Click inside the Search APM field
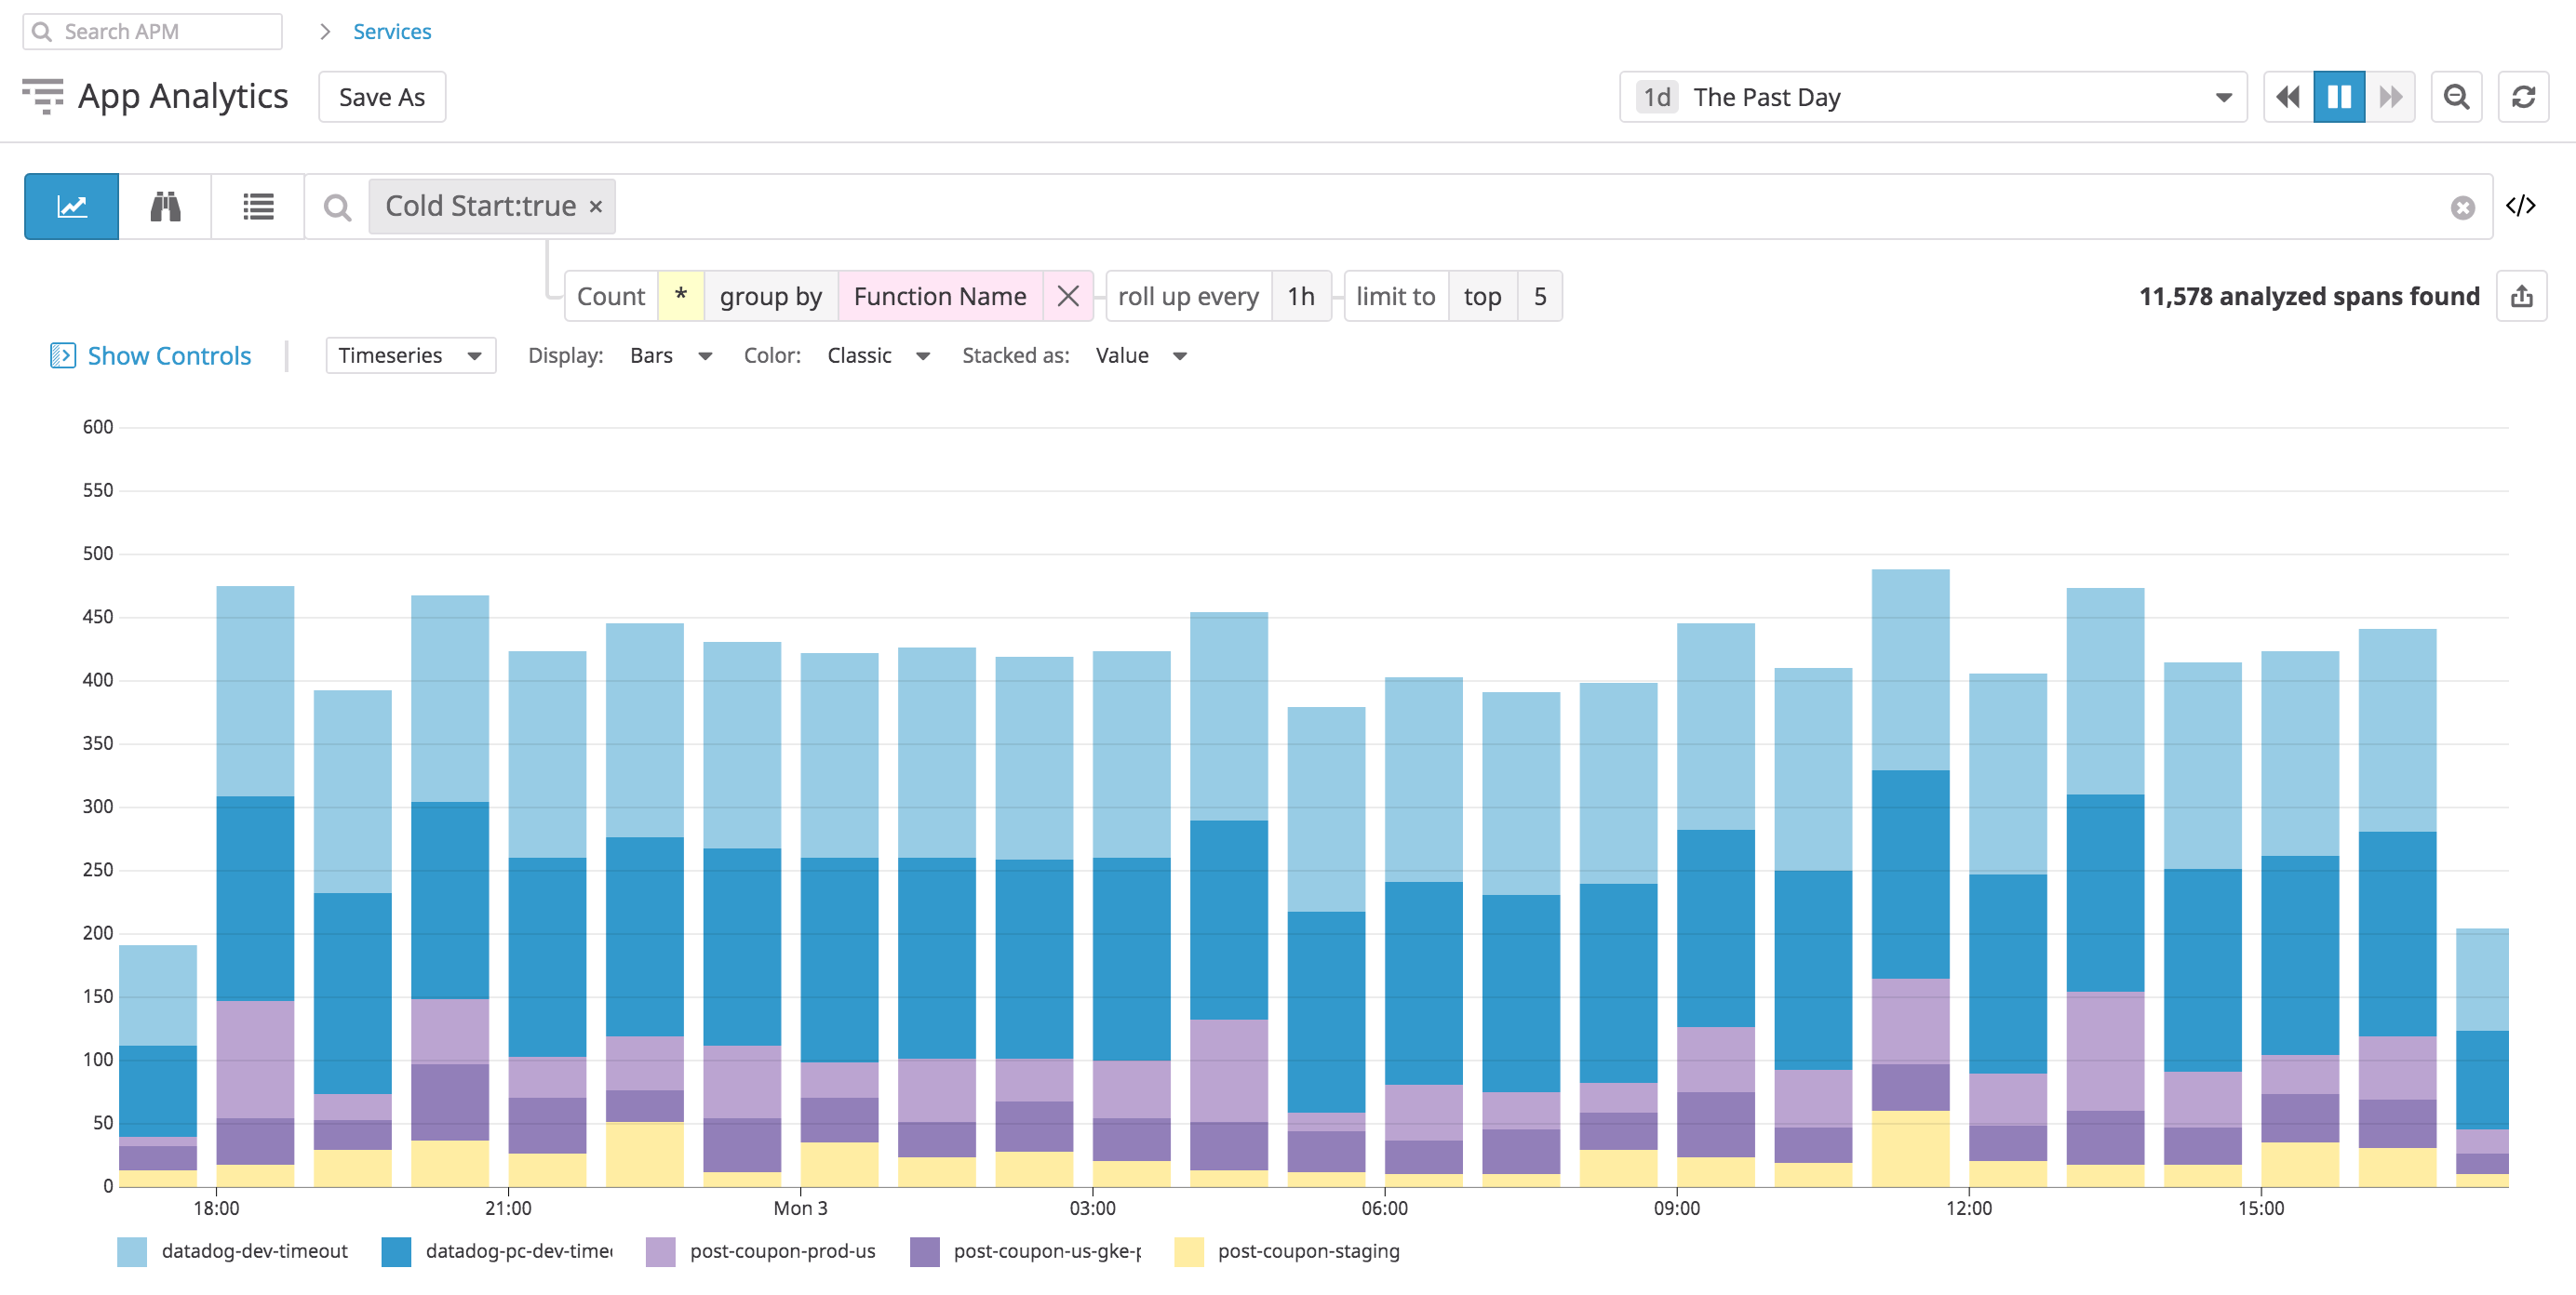Image resolution: width=2576 pixels, height=1295 pixels. click(x=150, y=31)
